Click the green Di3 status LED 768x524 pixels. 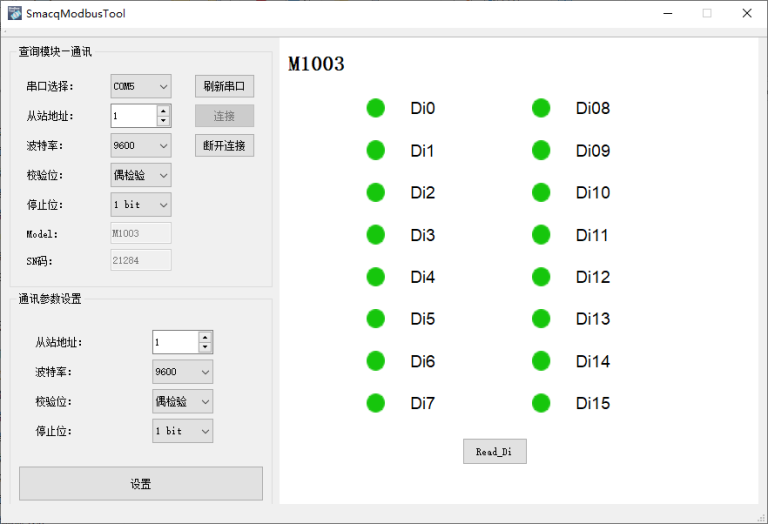(376, 235)
